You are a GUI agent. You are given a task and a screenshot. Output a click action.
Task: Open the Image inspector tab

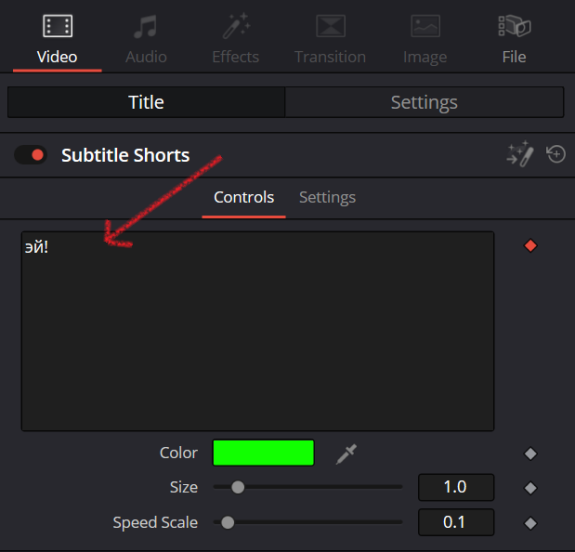(425, 40)
